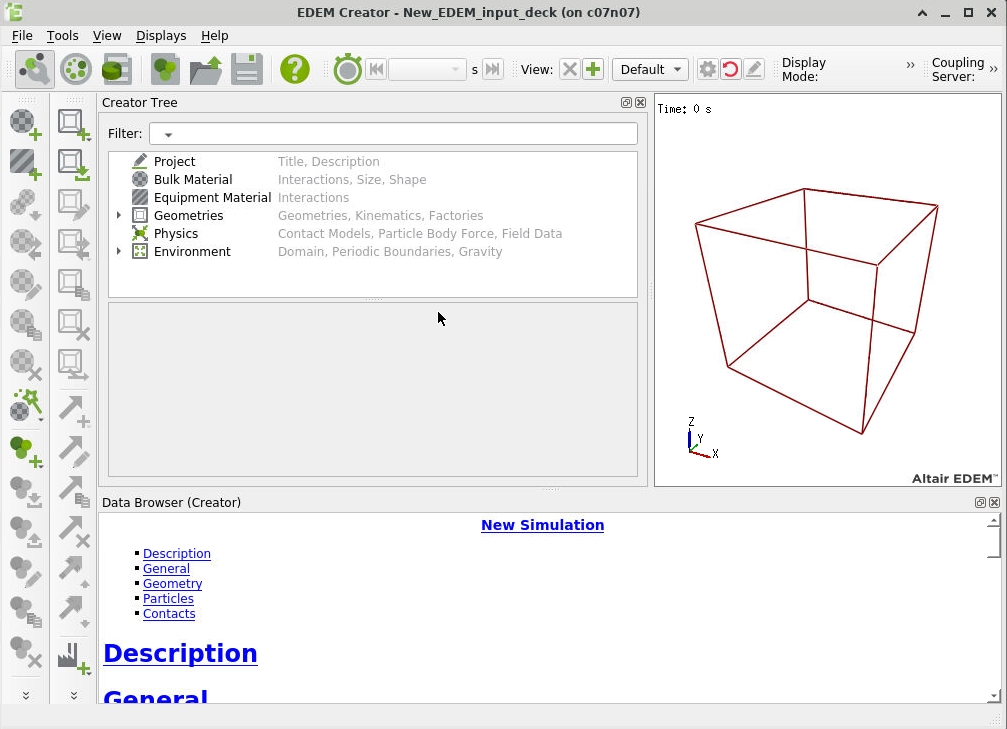Expand the Geometries tree node
The width and height of the screenshot is (1007, 729).
point(119,215)
